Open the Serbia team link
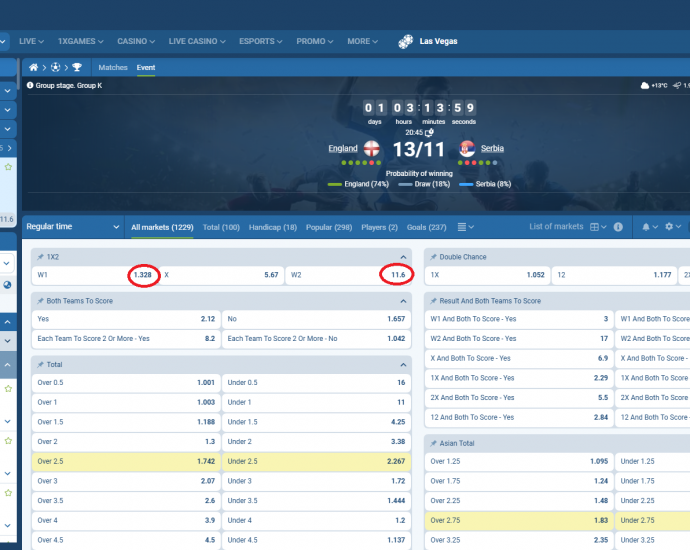The image size is (690, 550). point(492,148)
